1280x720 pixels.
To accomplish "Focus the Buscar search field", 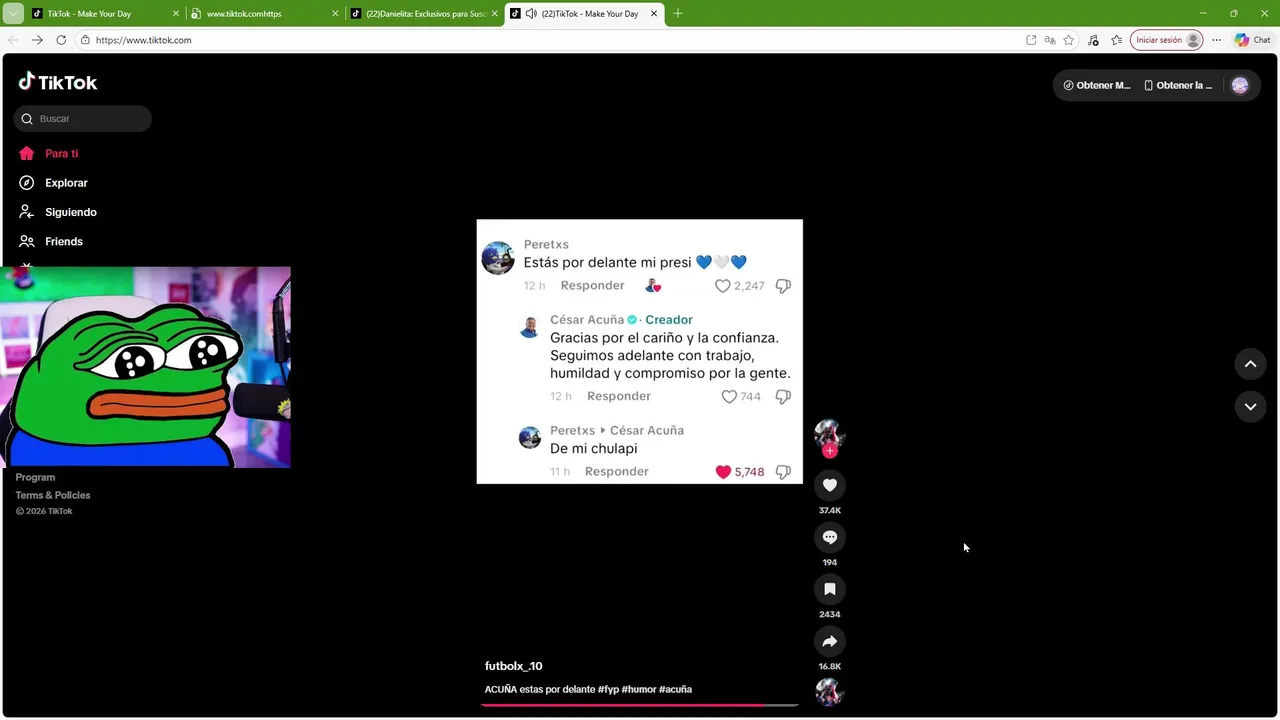I will pyautogui.click(x=83, y=119).
